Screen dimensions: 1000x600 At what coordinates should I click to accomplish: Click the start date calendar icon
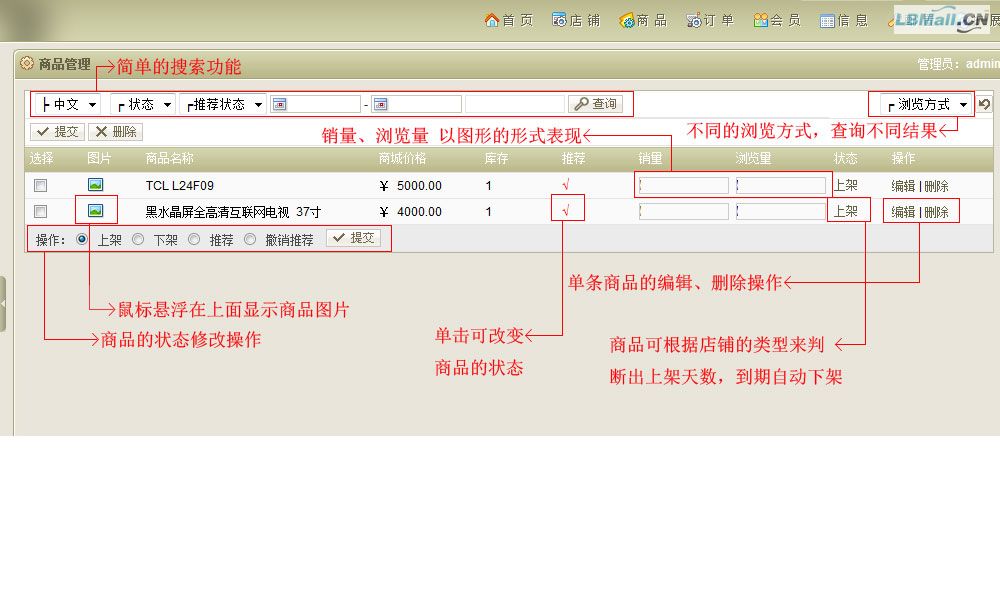(x=279, y=104)
